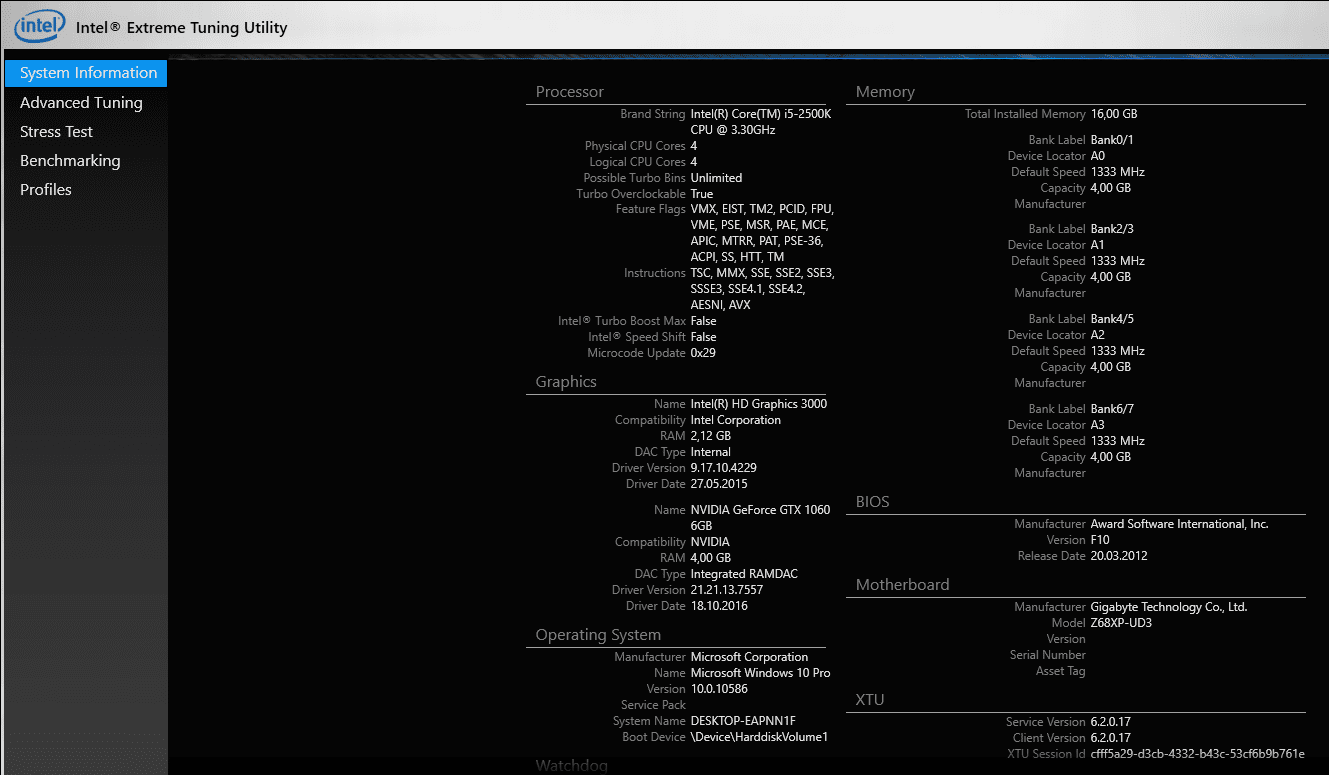Select system name DESKTOP-EAPNN1F
The image size is (1329, 775).
point(744,721)
